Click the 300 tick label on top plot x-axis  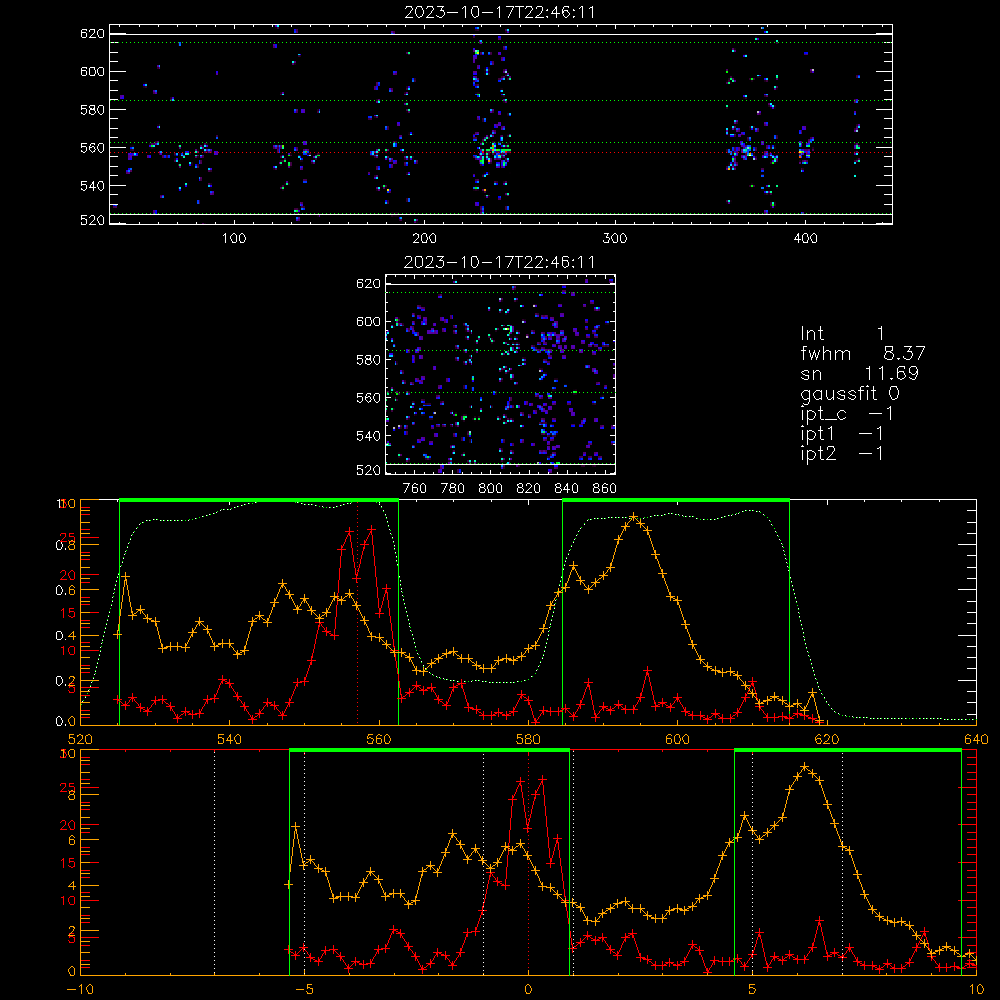pos(615,239)
